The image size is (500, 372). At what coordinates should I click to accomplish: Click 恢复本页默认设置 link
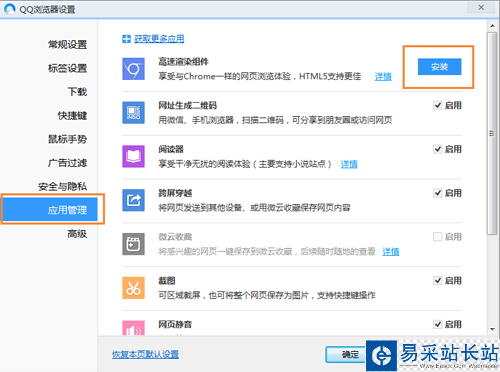coord(145,354)
